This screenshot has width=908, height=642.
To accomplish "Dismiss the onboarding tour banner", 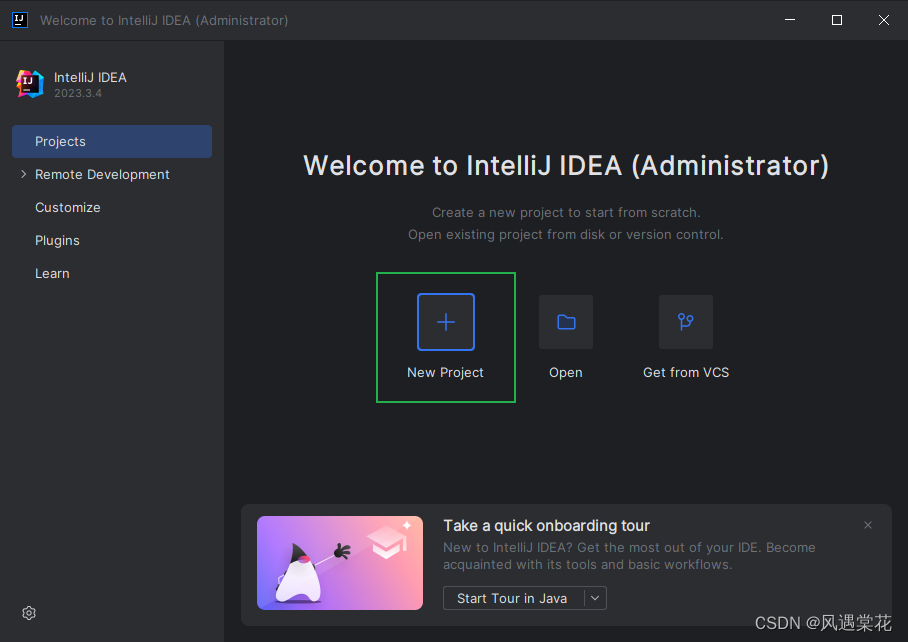I will [867, 525].
